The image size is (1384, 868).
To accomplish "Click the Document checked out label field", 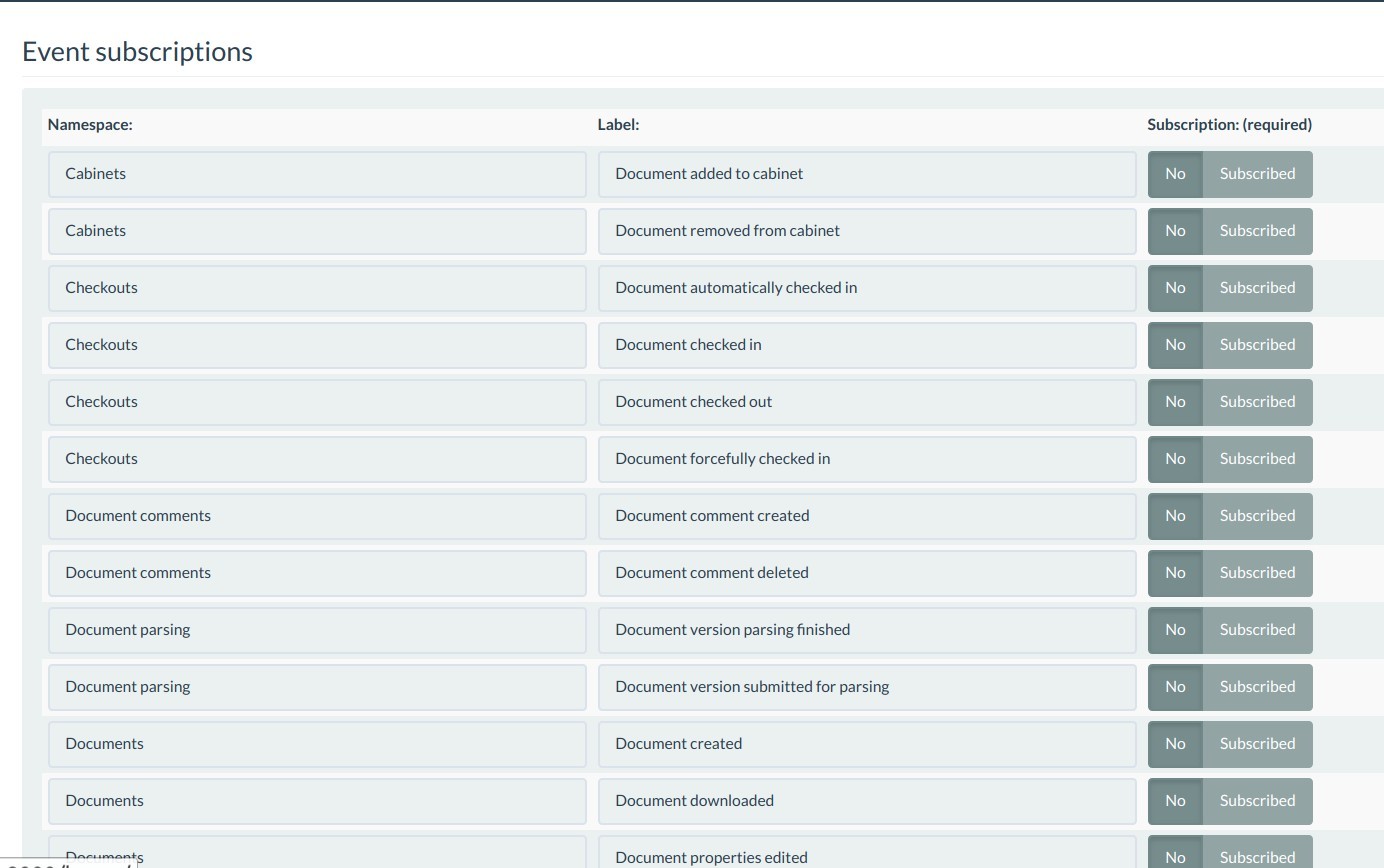I will (867, 402).
